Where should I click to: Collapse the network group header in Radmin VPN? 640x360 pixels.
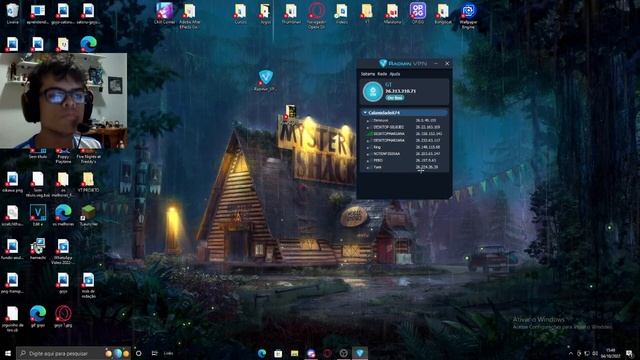(x=404, y=112)
